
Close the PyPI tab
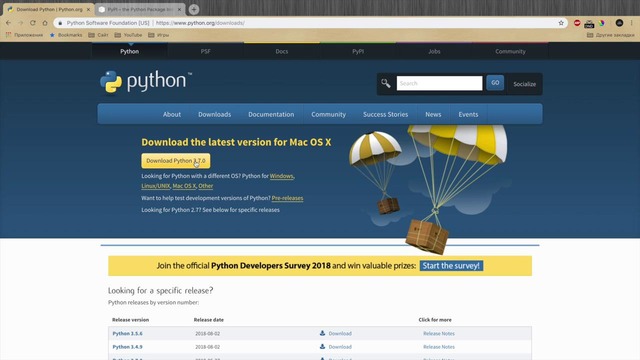coord(179,9)
